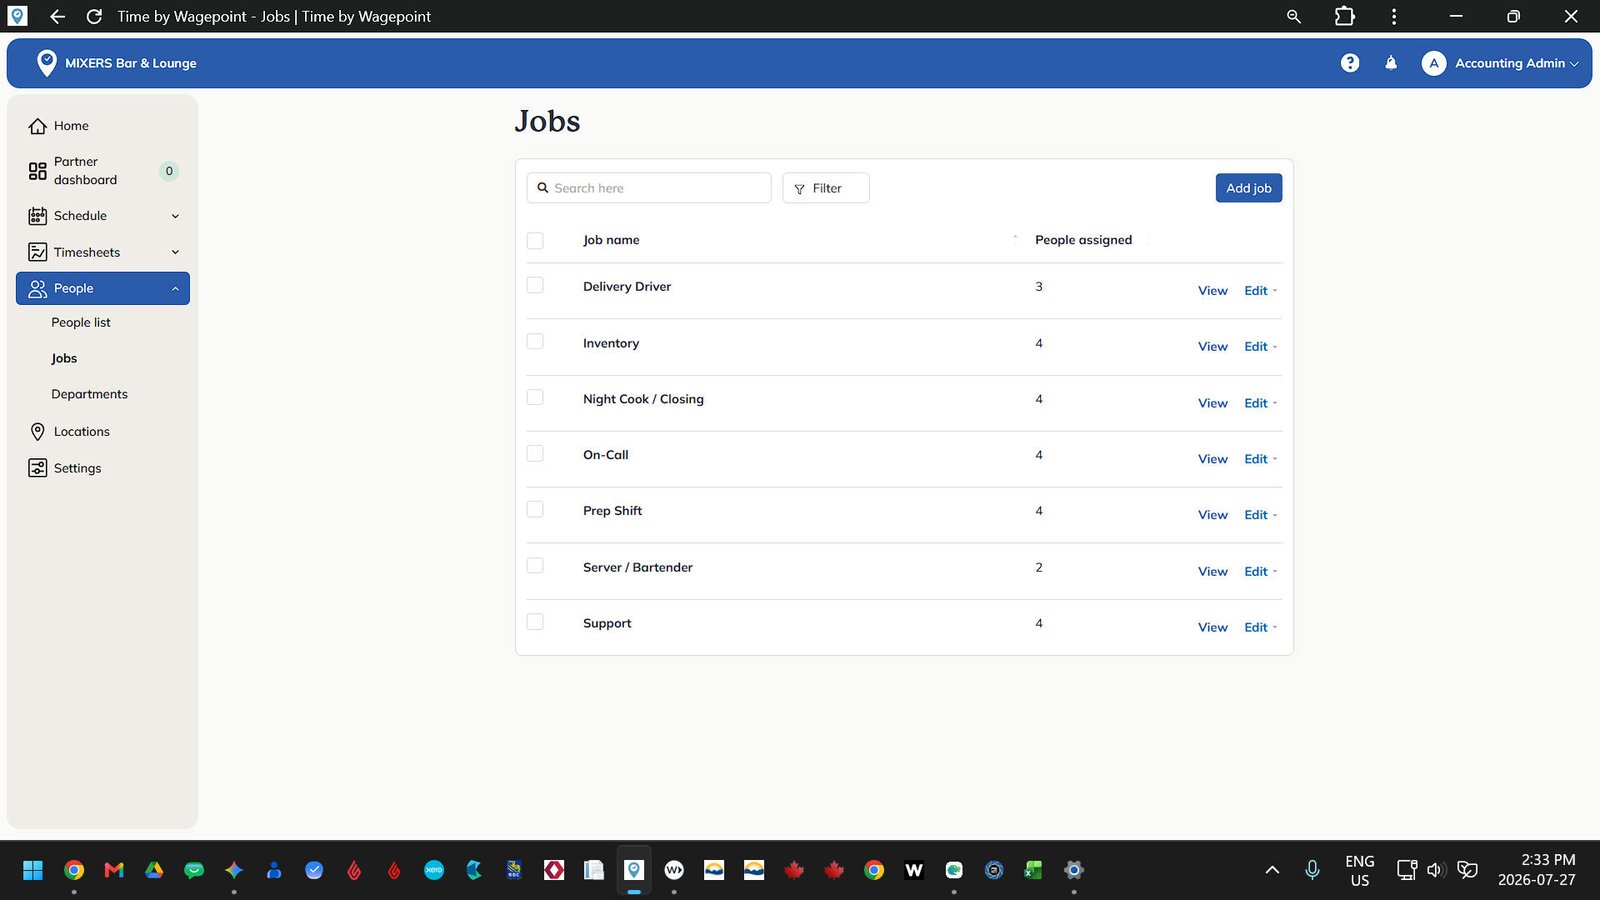The height and width of the screenshot is (900, 1600).
Task: Click the Settings sliders icon in sidebar
Action: click(x=38, y=468)
